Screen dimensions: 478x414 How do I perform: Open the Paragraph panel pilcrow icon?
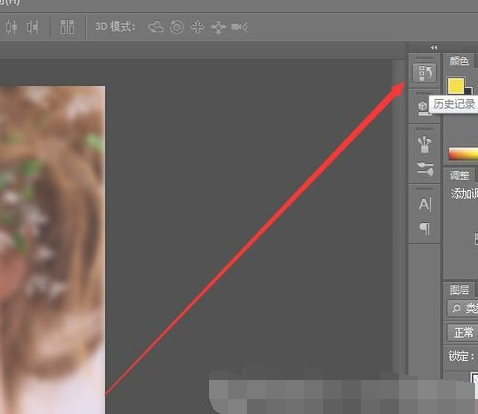425,229
